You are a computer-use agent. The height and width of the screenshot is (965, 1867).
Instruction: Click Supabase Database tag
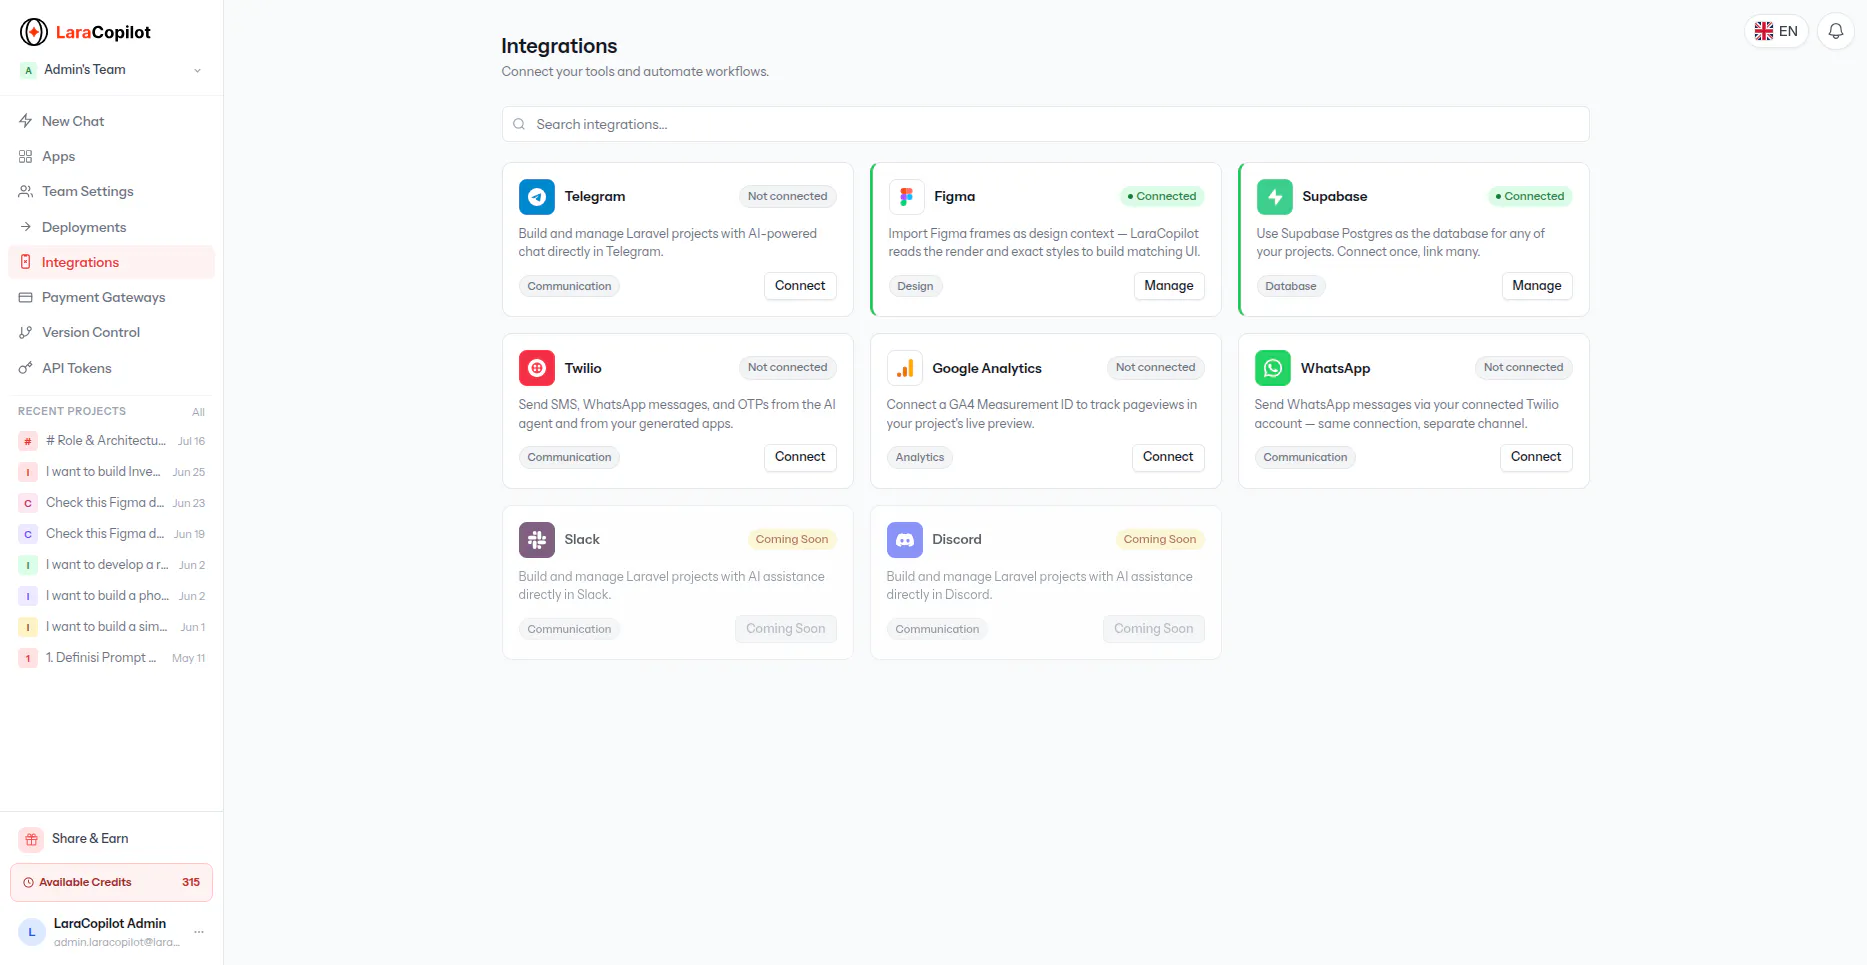1291,286
